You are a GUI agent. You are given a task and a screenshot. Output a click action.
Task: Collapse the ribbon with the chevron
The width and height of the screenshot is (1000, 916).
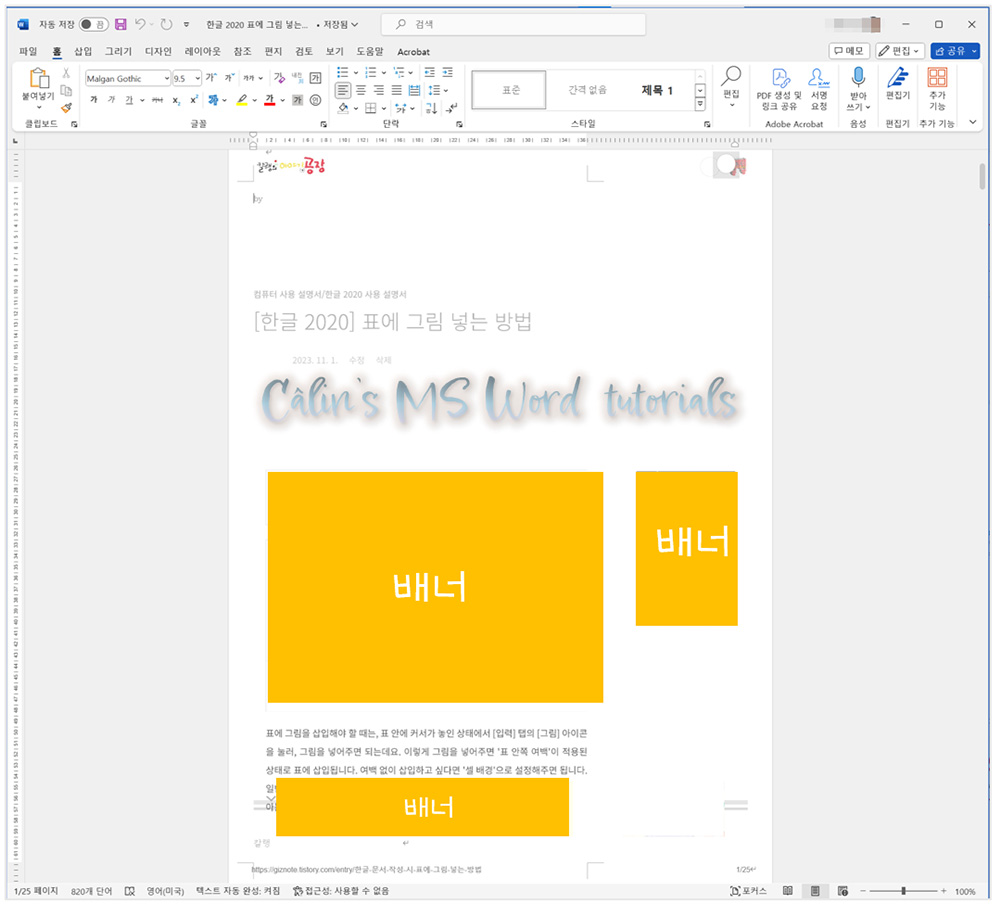click(973, 122)
